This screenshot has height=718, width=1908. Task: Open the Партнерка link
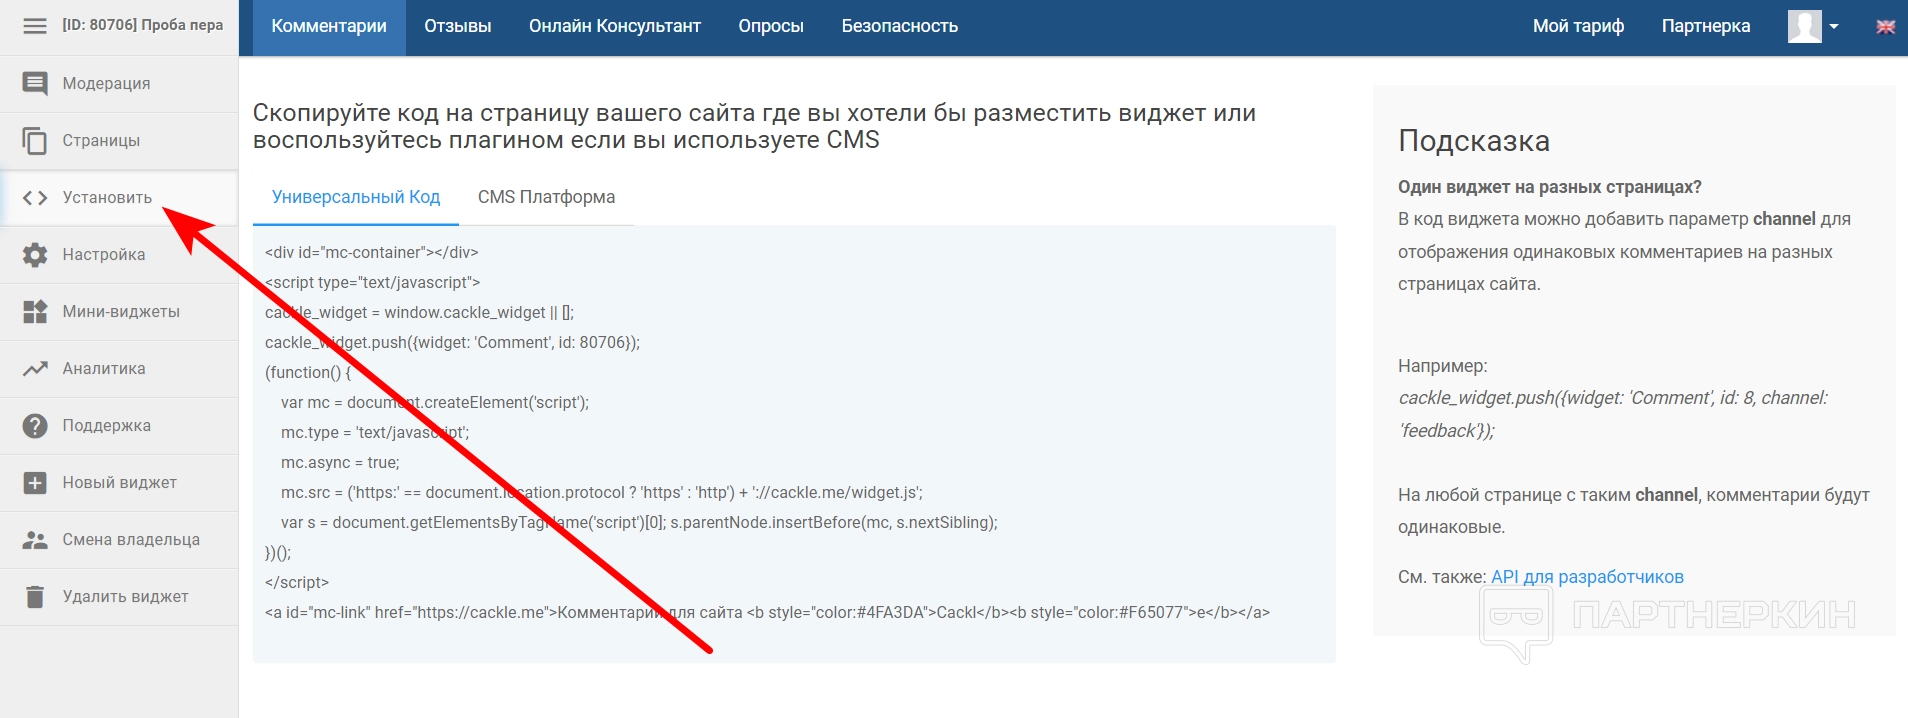click(x=1706, y=27)
